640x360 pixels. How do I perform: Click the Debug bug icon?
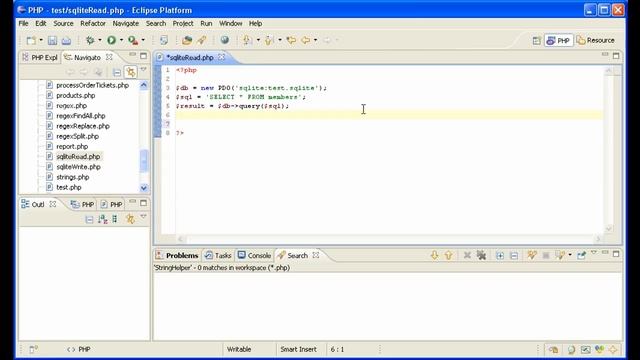(90, 40)
